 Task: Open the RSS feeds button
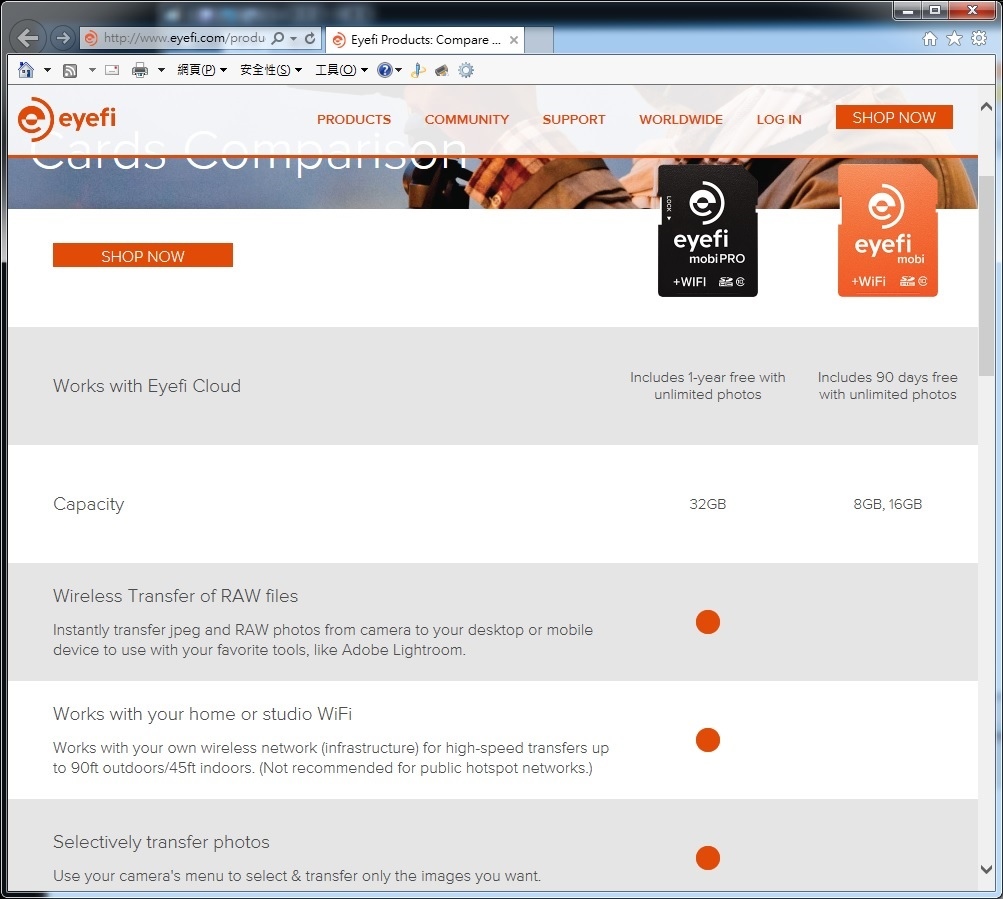point(70,70)
